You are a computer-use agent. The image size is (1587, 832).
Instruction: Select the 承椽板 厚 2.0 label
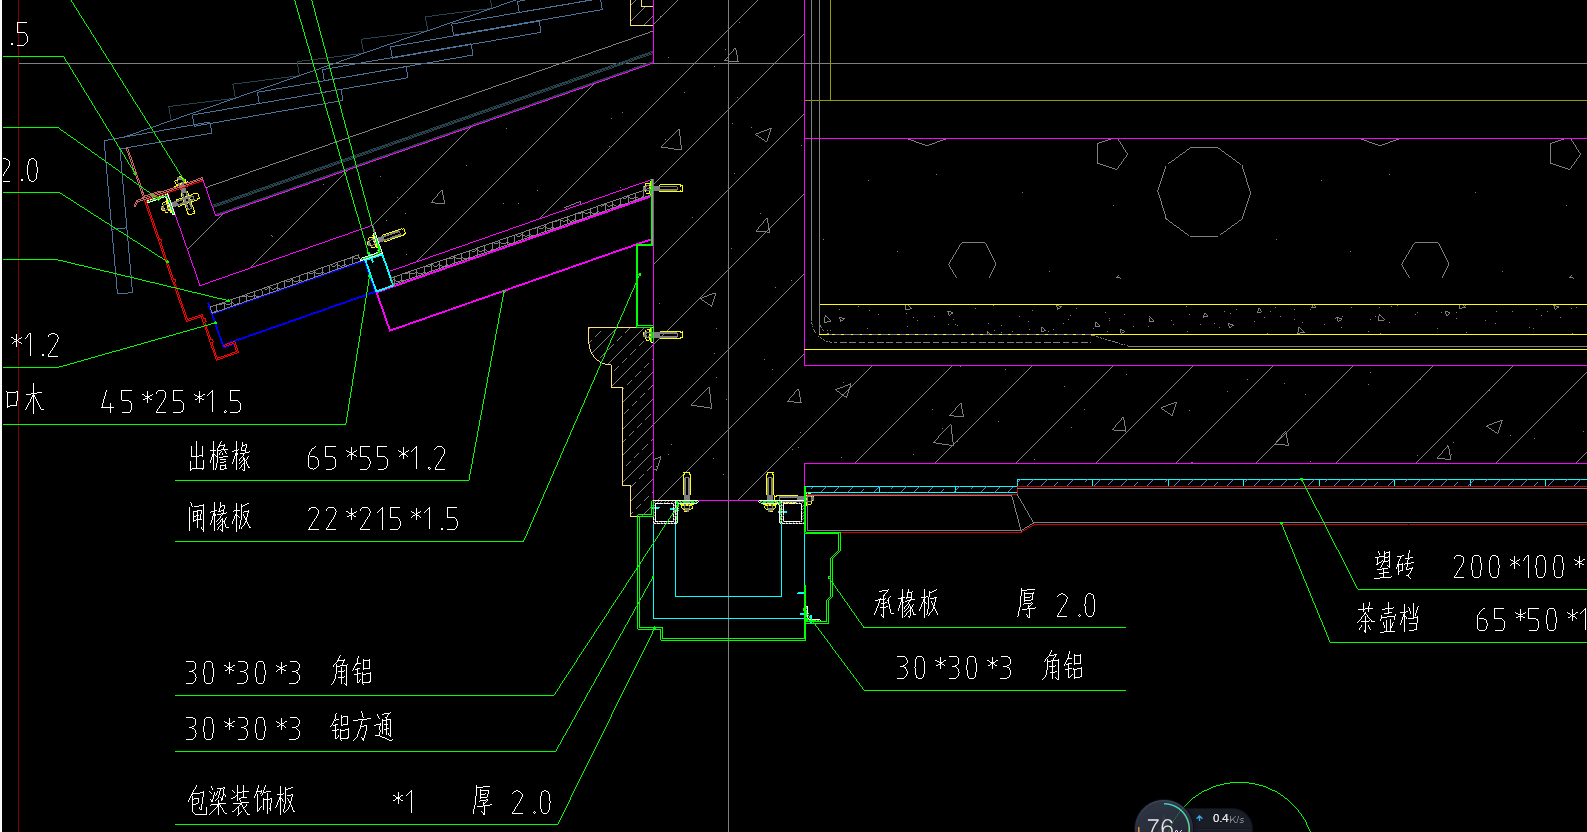985,604
